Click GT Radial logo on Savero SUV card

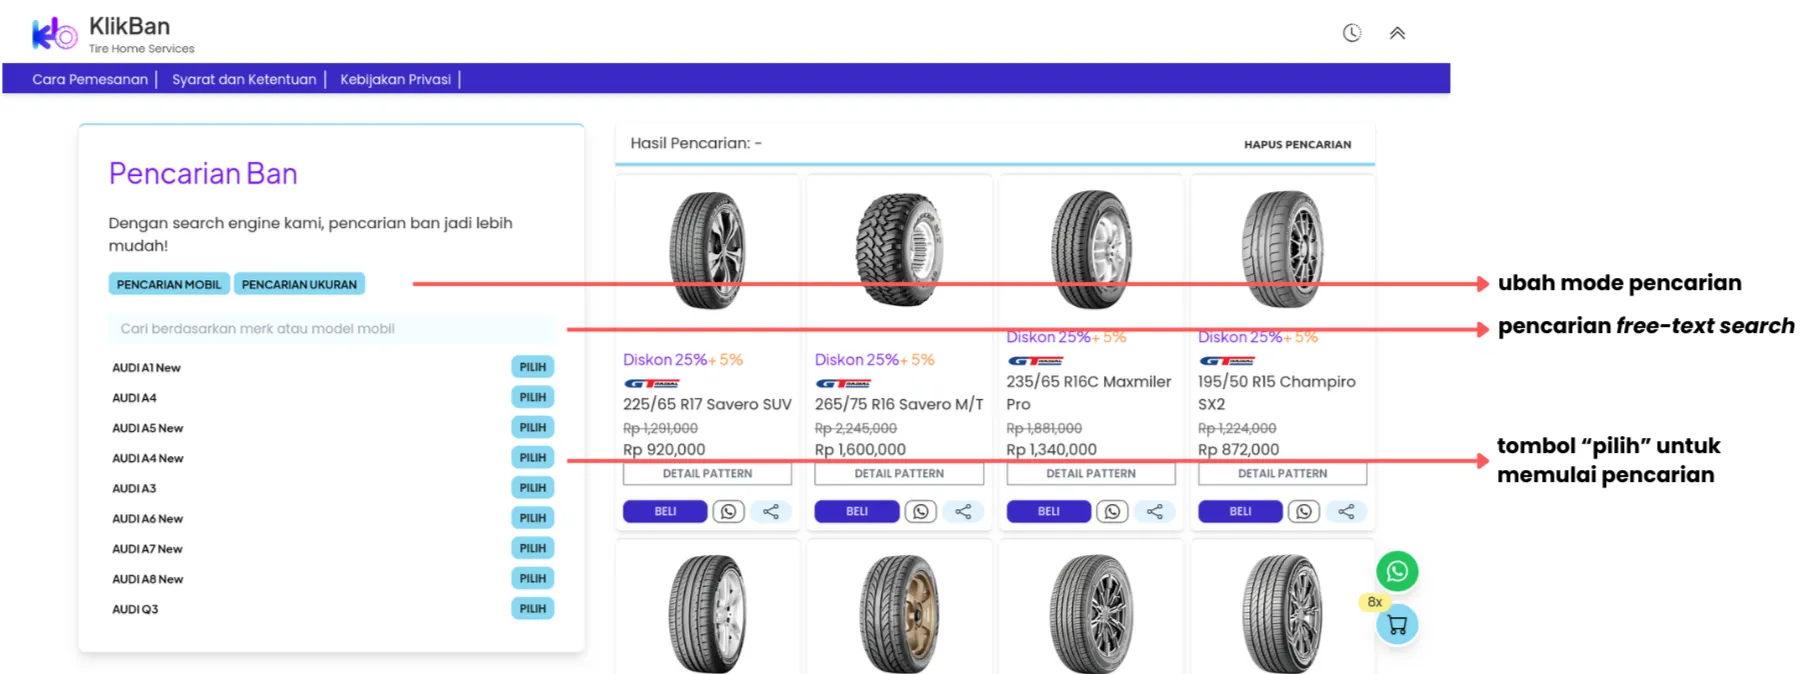pyautogui.click(x=652, y=383)
